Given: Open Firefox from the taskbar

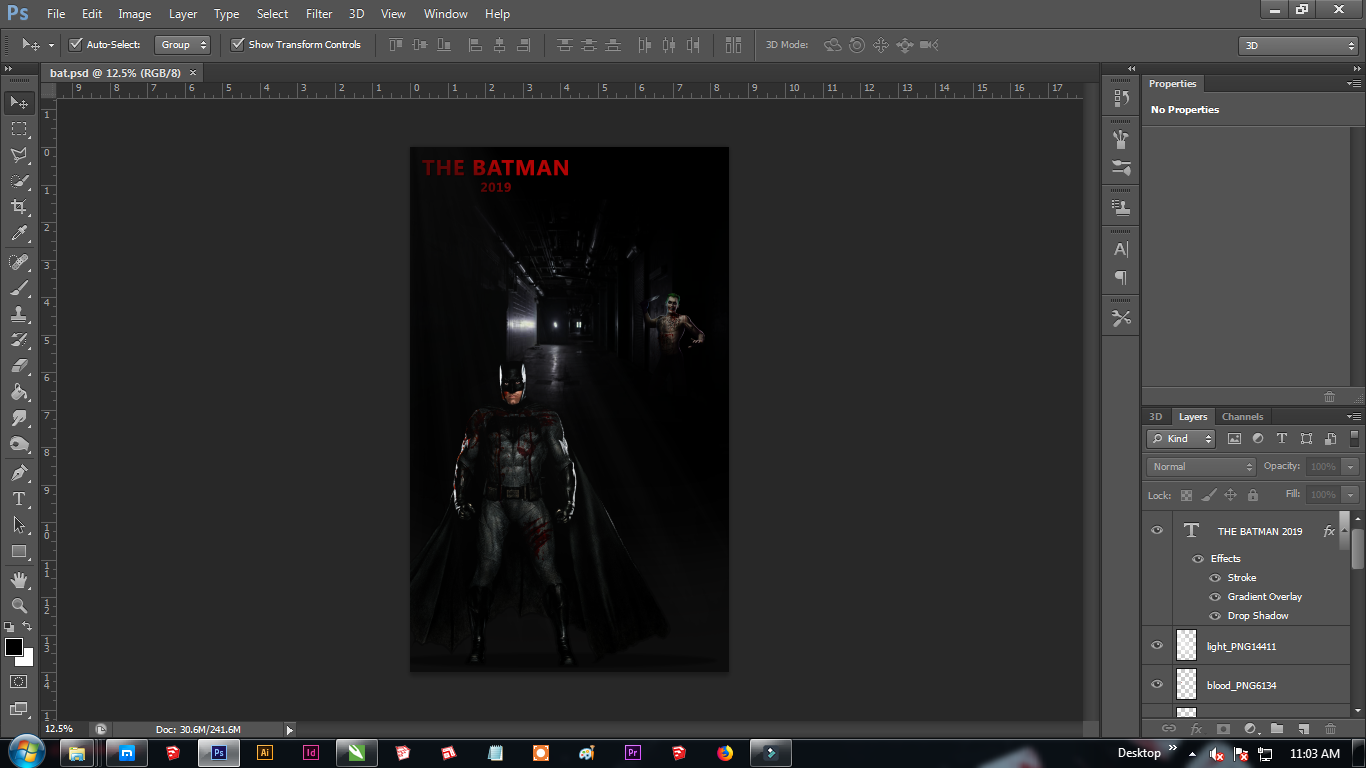Looking at the screenshot, I should click(x=725, y=753).
